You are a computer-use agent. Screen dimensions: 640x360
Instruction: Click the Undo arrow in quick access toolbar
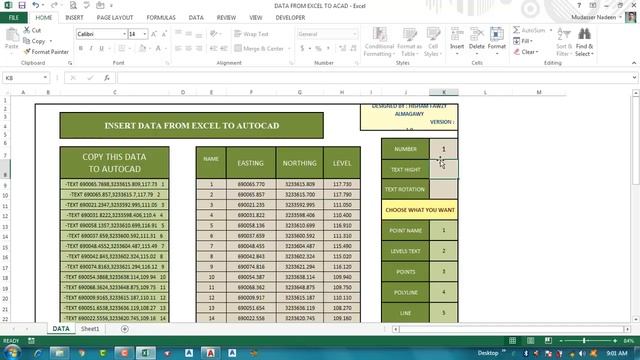click(x=36, y=5)
